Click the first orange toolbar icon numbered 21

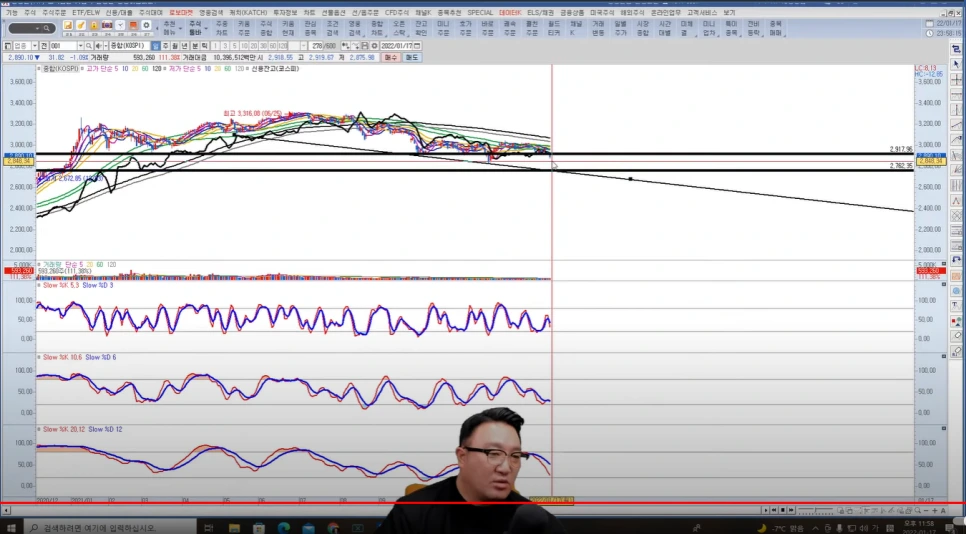(x=68, y=25)
